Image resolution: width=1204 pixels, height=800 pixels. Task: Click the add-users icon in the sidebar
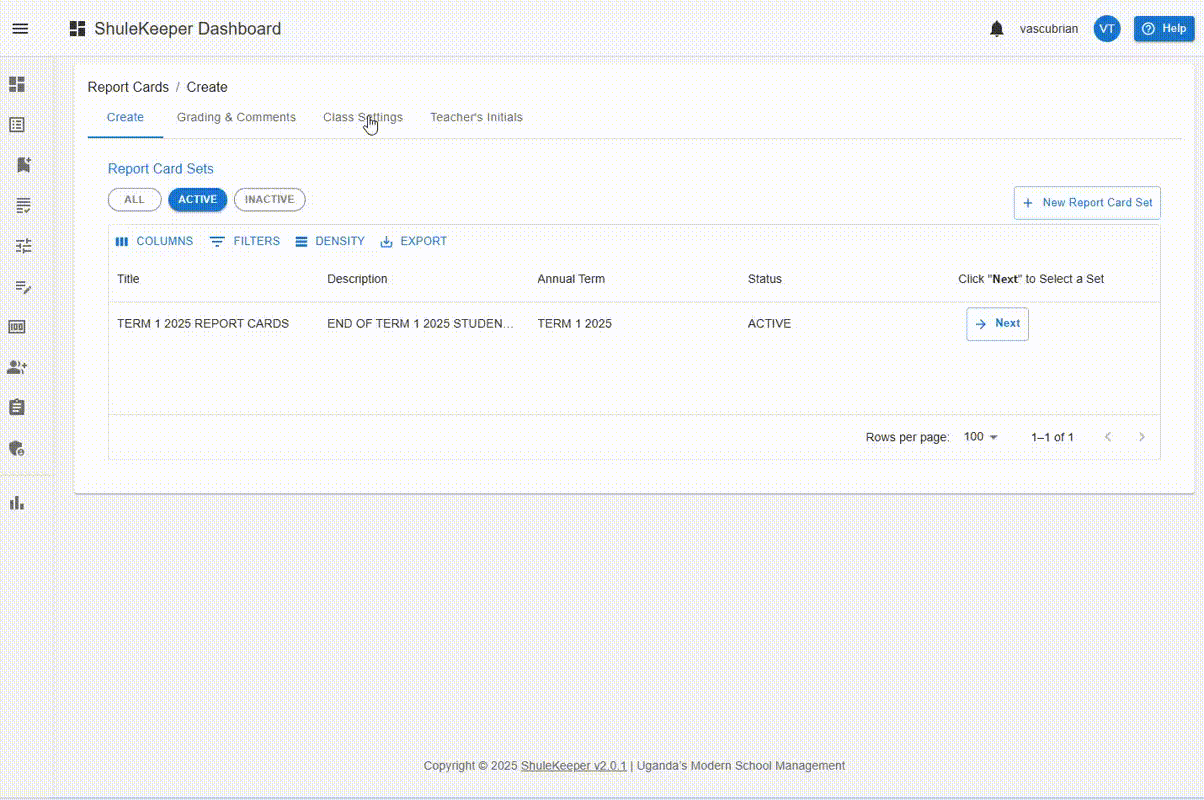(17, 367)
